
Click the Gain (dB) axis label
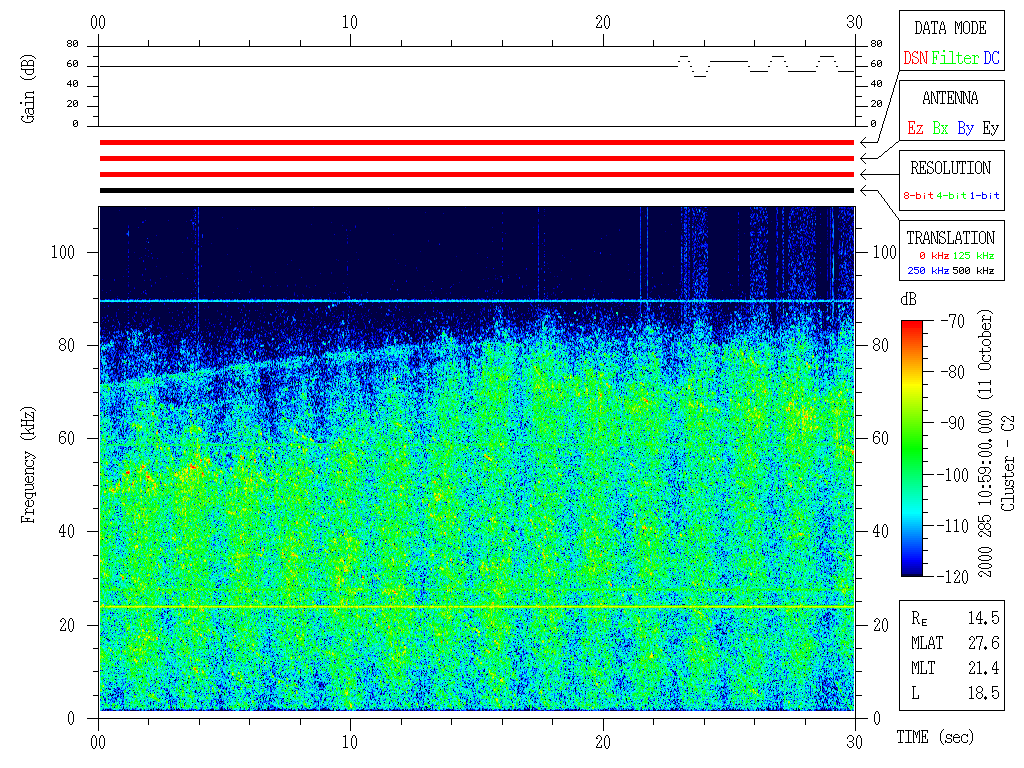28,86
